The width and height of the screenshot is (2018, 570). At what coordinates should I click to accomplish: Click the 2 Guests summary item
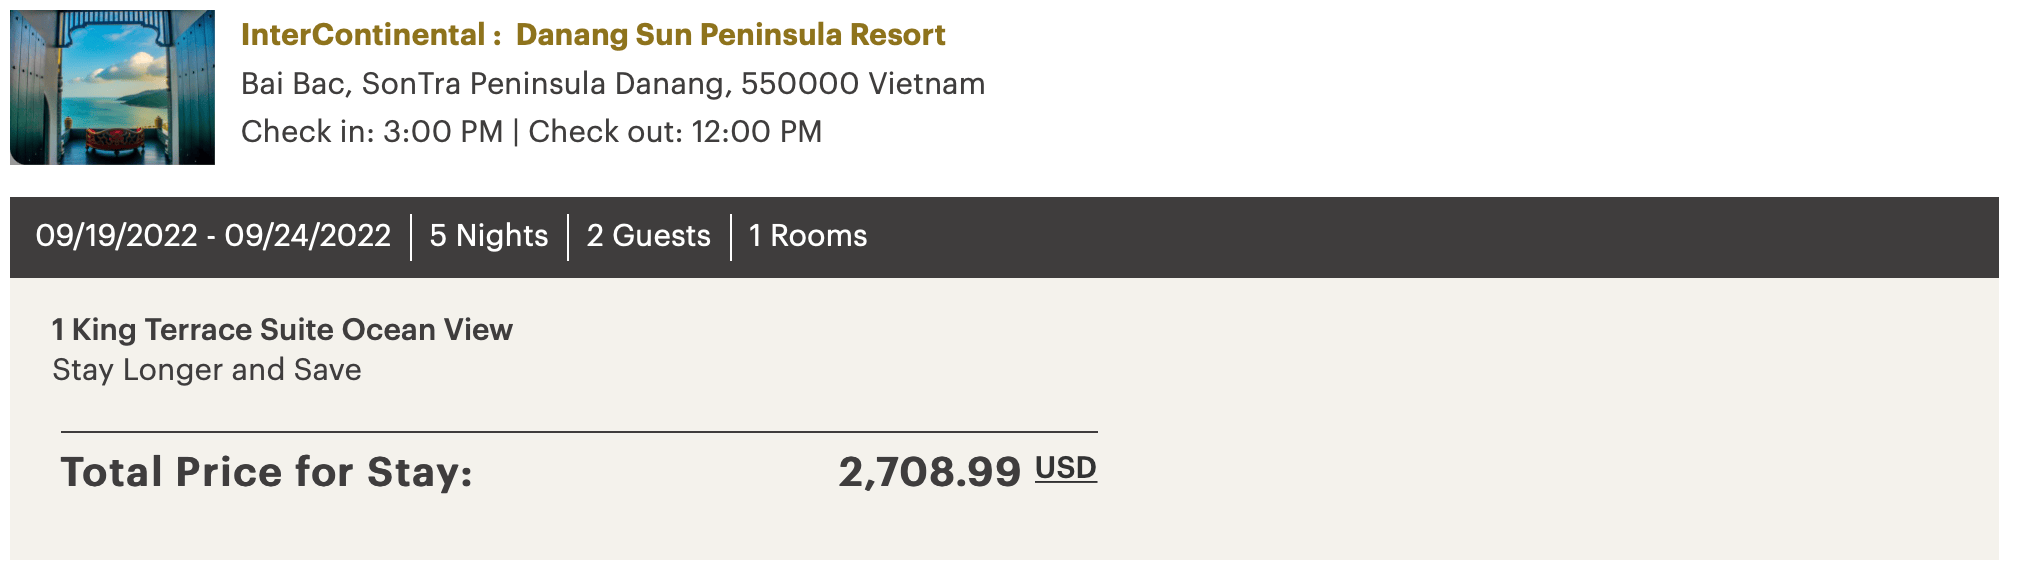pyautogui.click(x=649, y=236)
